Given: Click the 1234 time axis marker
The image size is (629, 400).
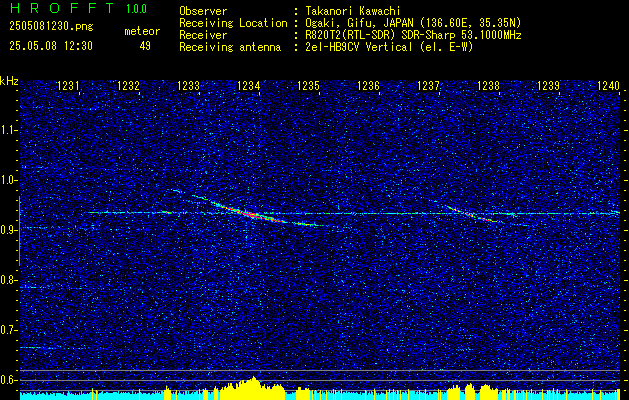Looking at the screenshot, I should coord(249,85).
